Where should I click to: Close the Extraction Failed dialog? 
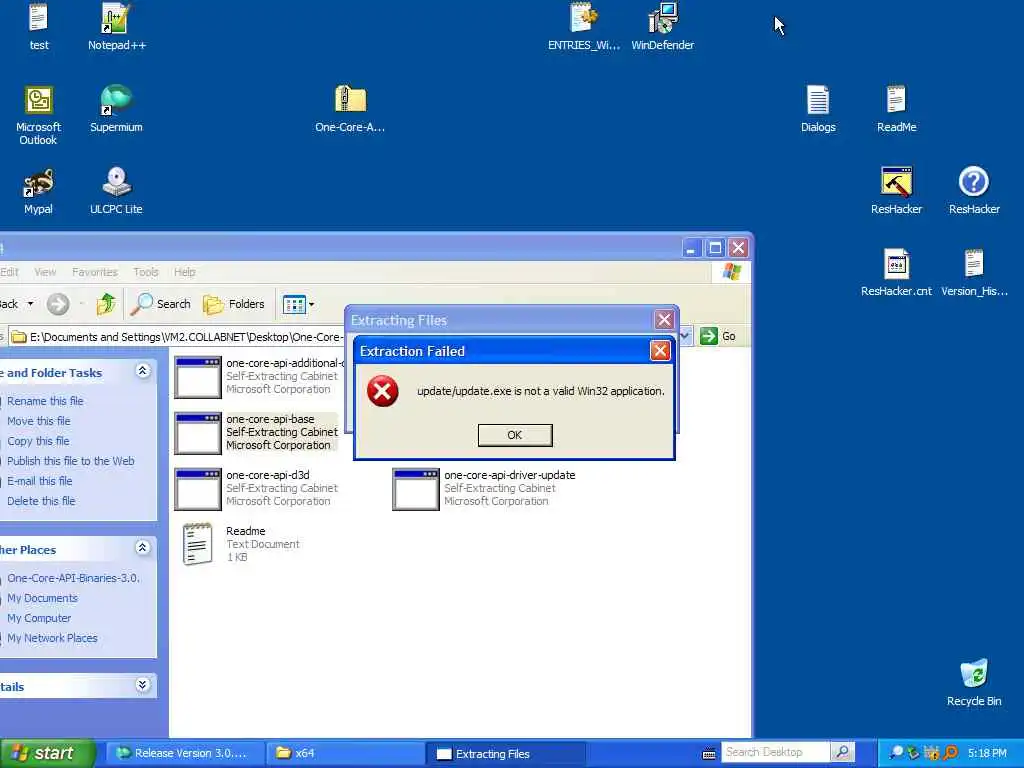click(660, 351)
